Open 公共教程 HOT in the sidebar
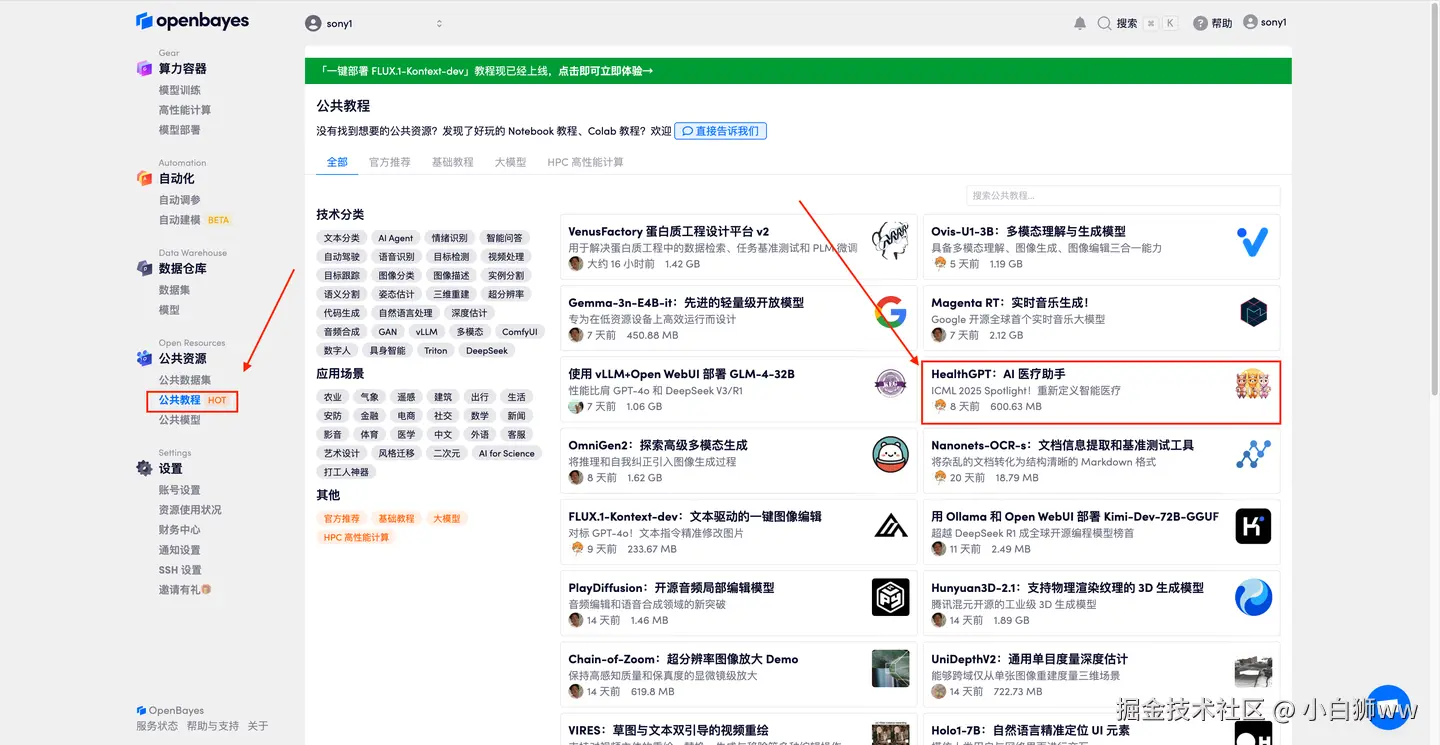 (193, 400)
